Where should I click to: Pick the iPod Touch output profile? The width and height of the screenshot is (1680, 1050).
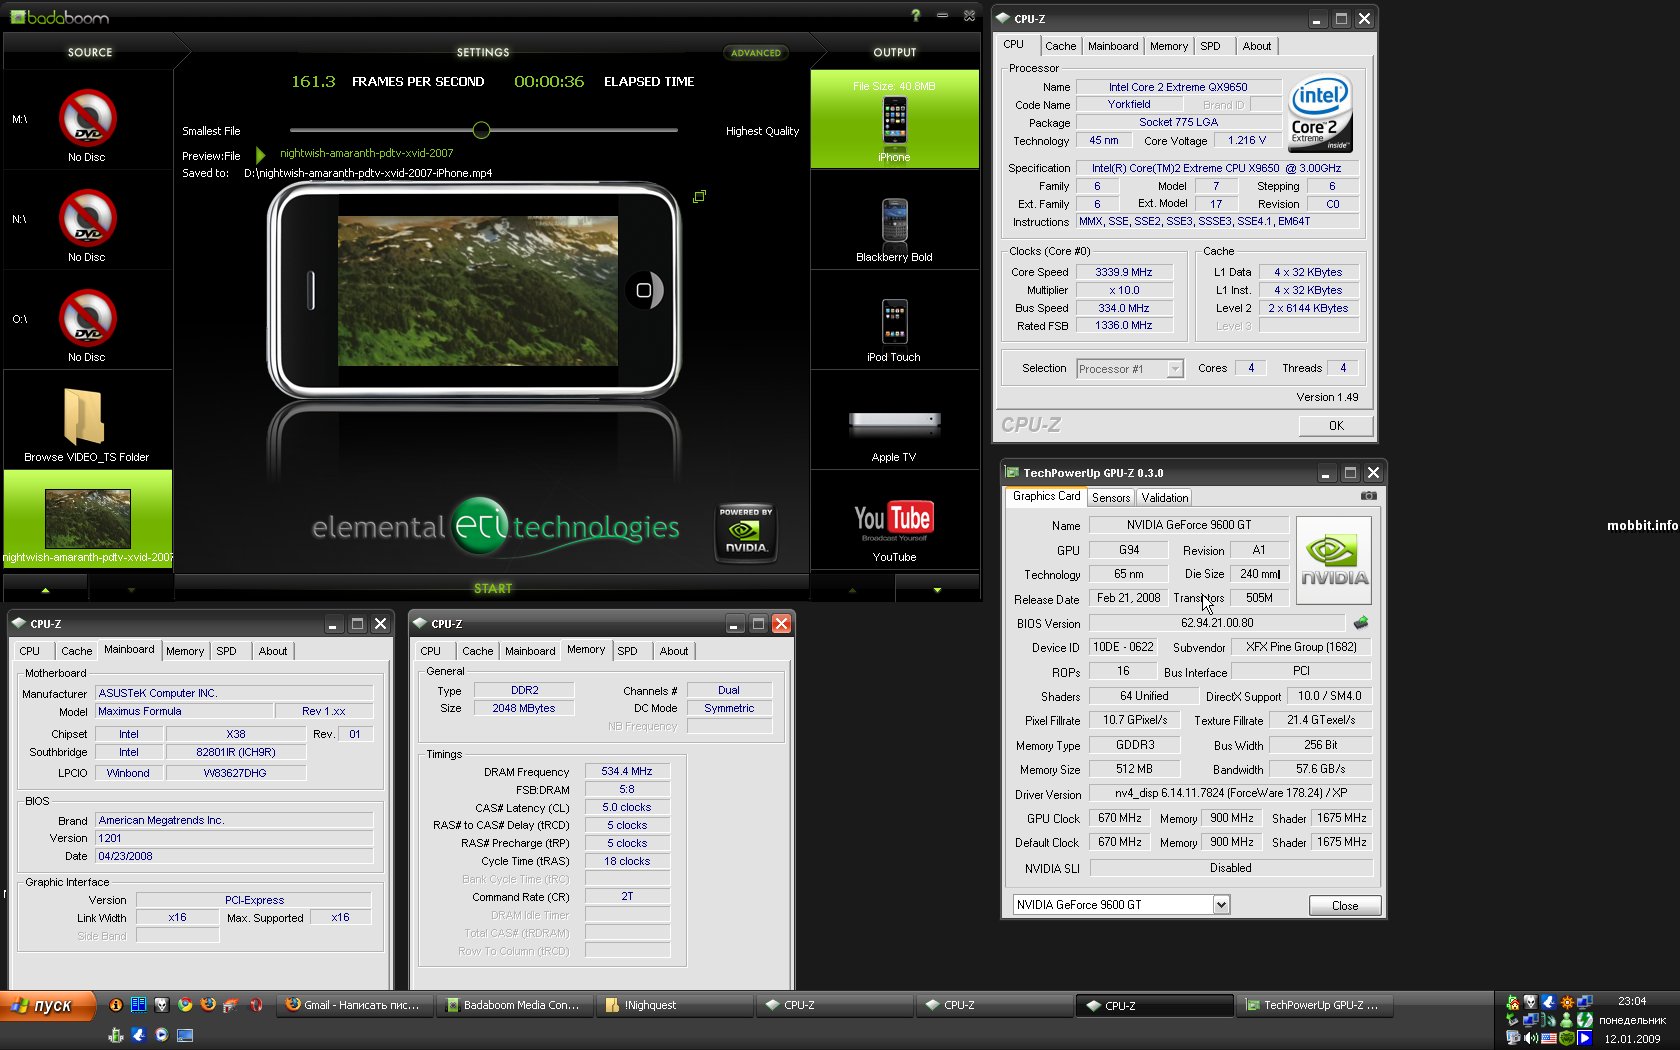click(894, 322)
